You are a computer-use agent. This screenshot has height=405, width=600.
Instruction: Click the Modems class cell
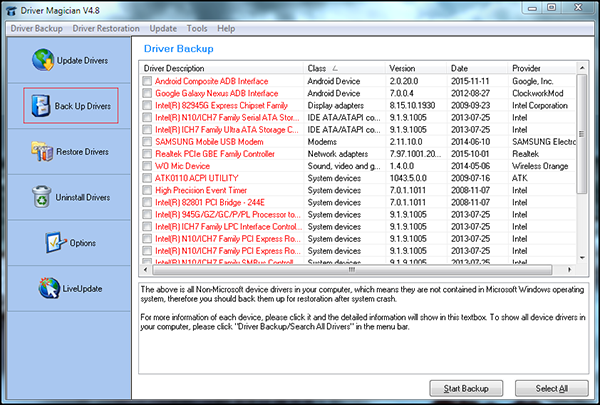(x=322, y=142)
